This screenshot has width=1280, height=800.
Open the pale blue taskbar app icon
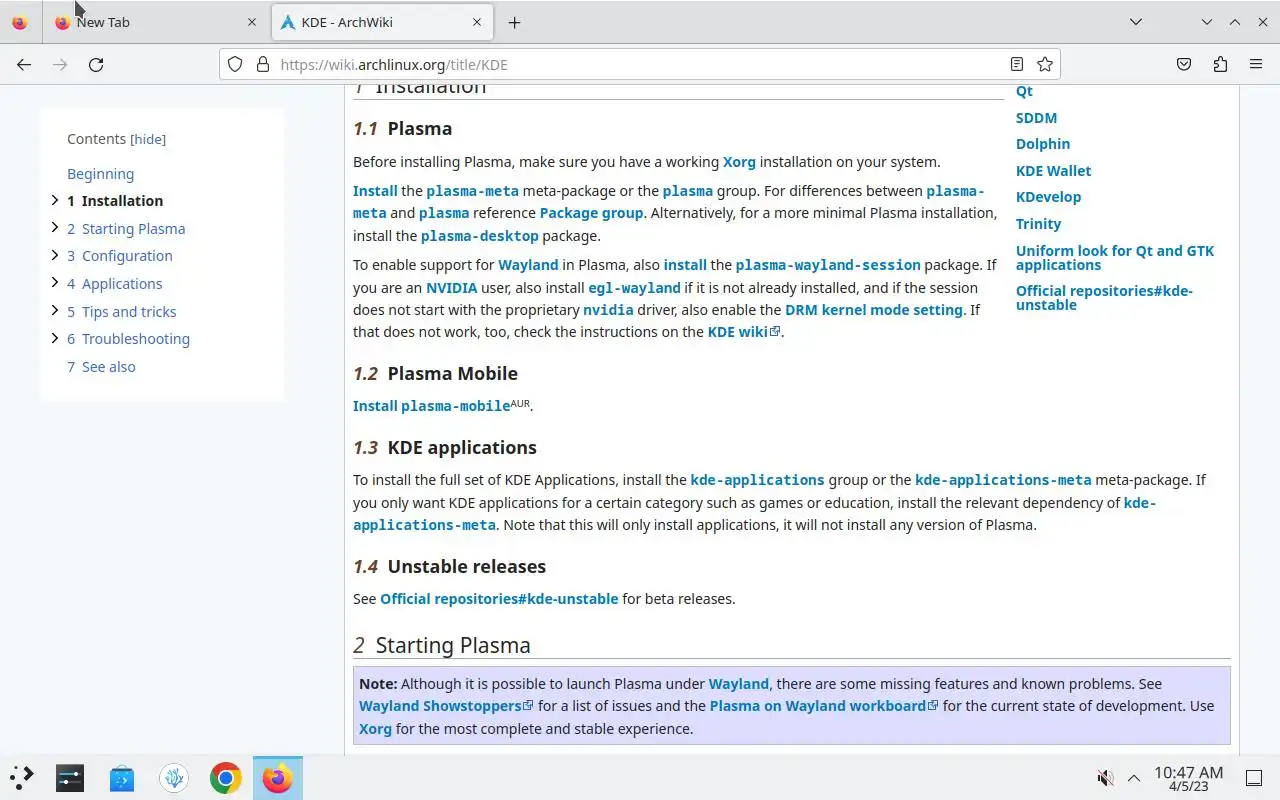[x=174, y=777]
